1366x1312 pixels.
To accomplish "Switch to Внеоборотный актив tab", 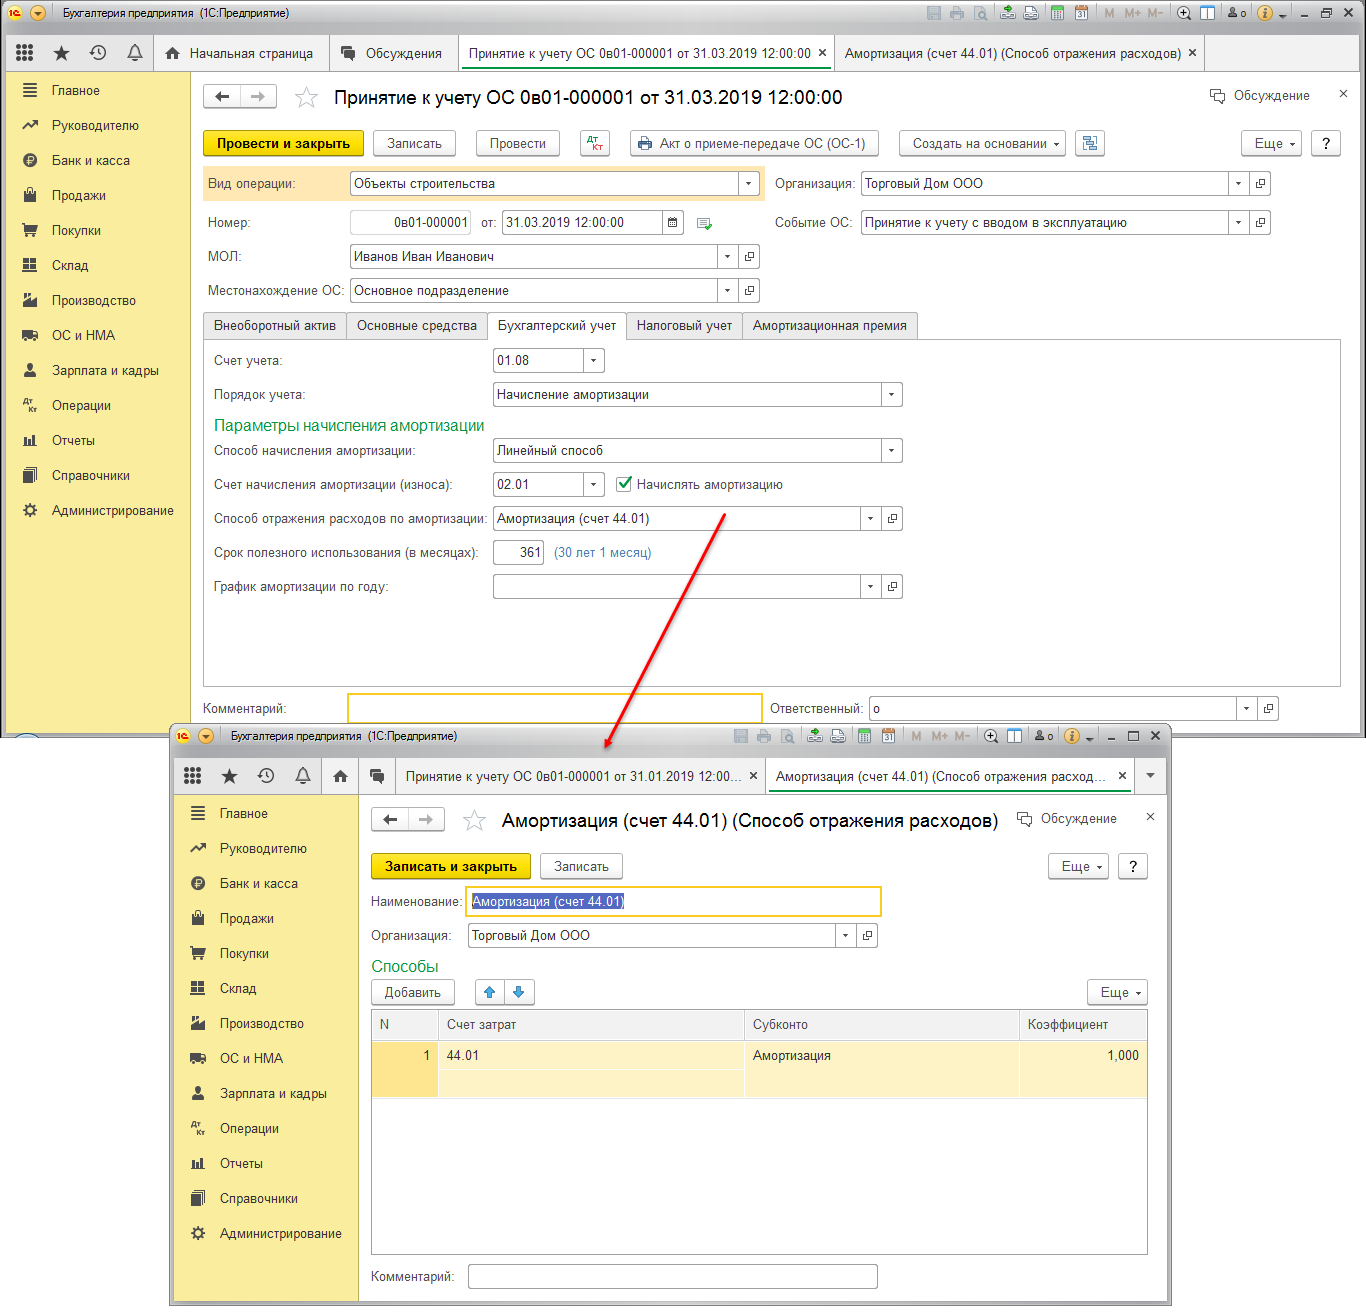I will point(275,326).
